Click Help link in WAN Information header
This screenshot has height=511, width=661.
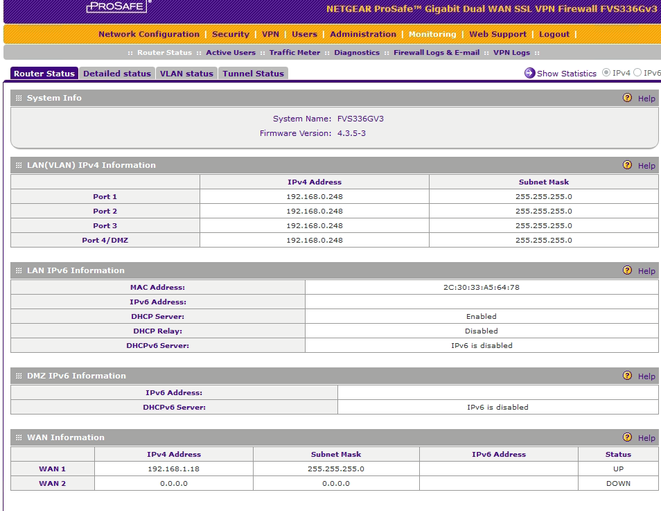[x=646, y=438]
